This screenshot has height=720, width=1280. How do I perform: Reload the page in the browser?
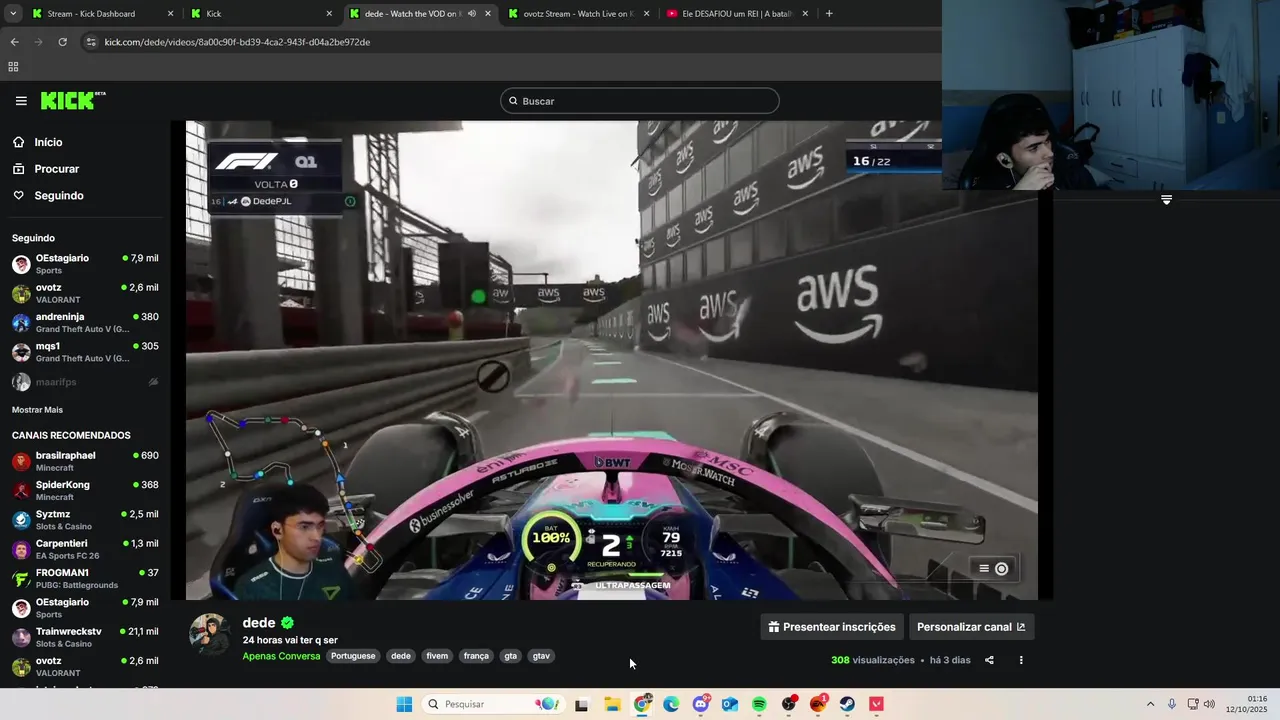click(x=62, y=42)
